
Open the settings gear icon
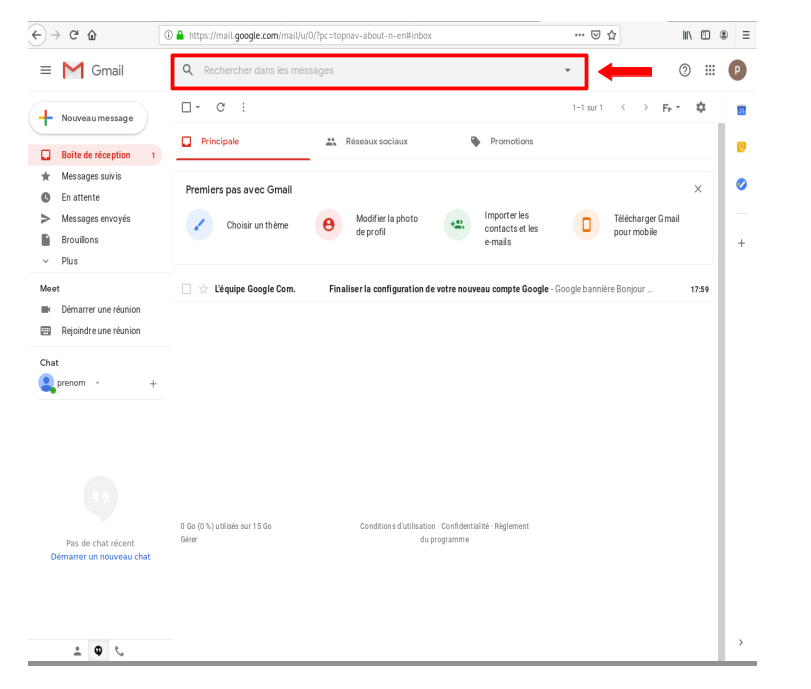pyautogui.click(x=700, y=107)
